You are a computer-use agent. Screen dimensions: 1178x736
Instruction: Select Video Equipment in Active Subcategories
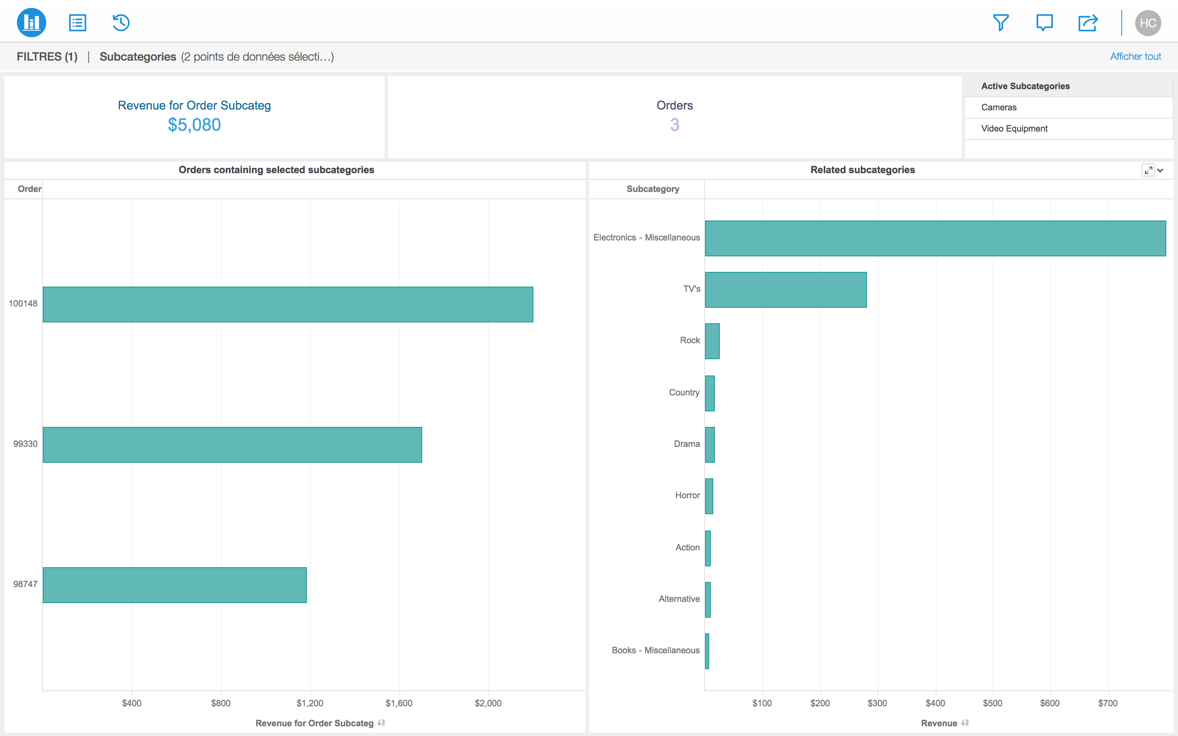point(1068,128)
